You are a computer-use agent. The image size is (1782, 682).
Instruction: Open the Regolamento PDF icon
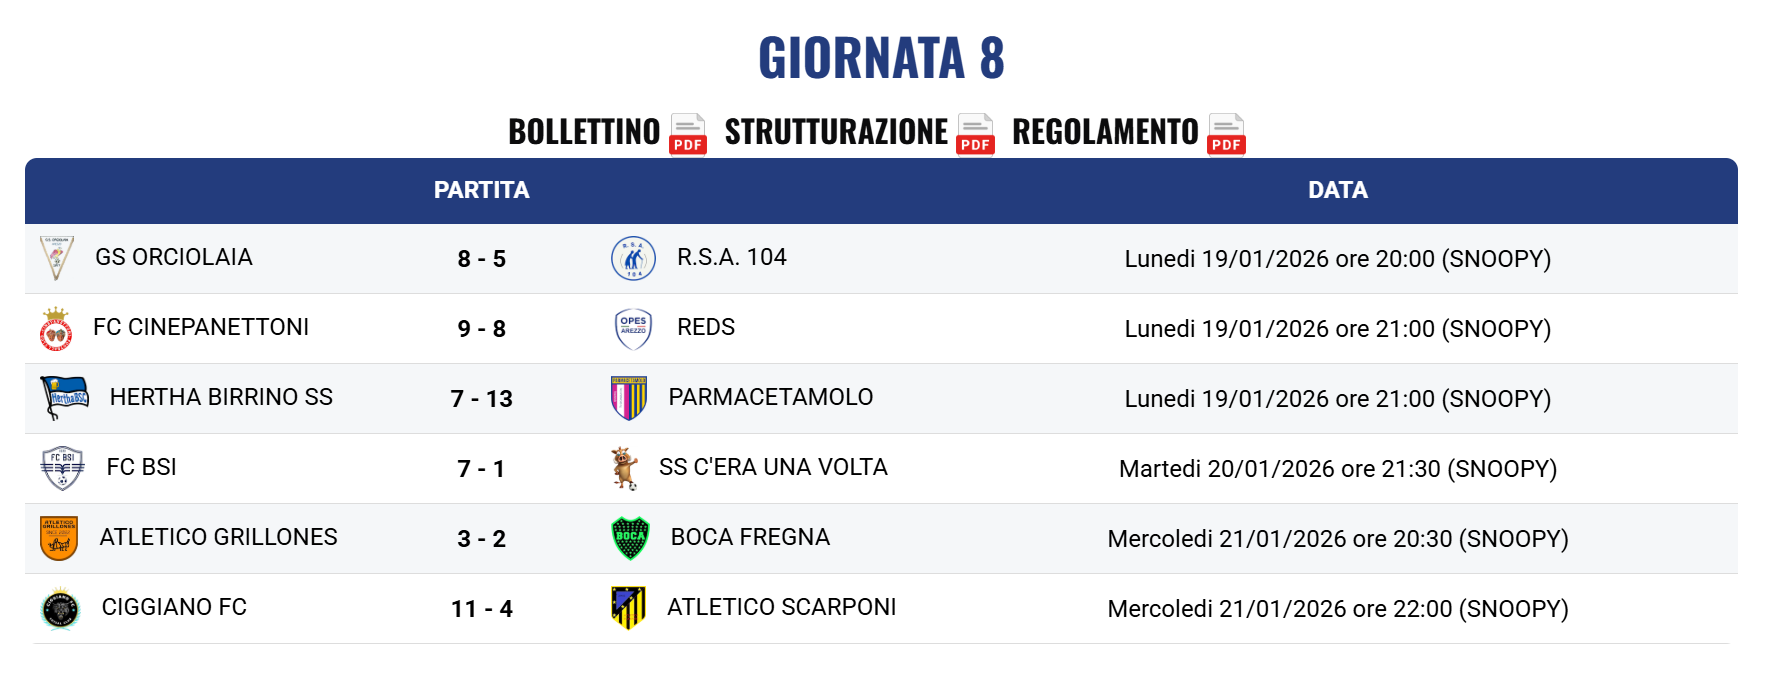tap(1226, 133)
